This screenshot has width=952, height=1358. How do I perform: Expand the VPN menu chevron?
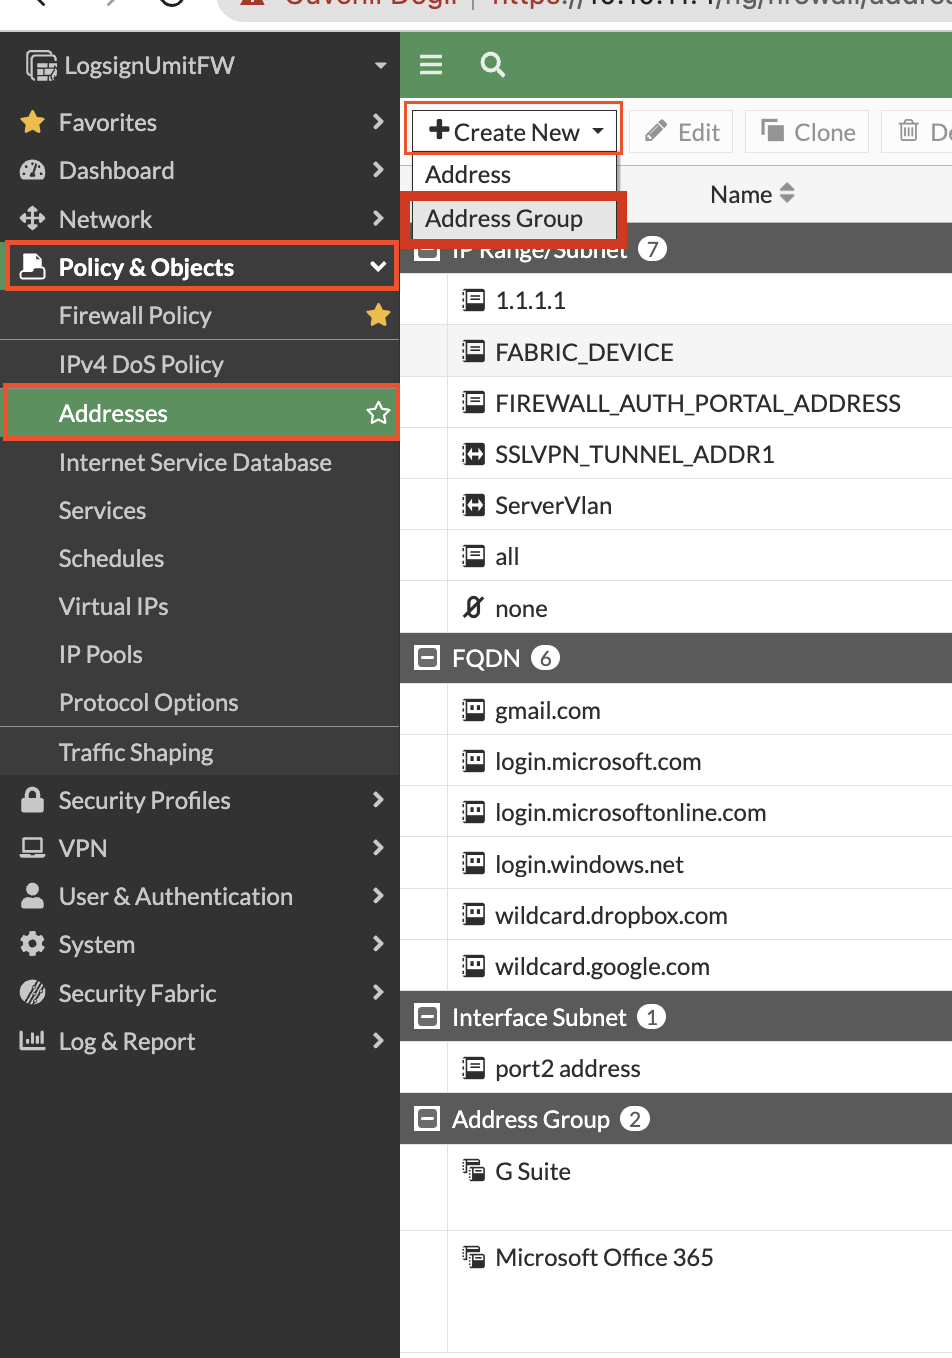coord(378,848)
